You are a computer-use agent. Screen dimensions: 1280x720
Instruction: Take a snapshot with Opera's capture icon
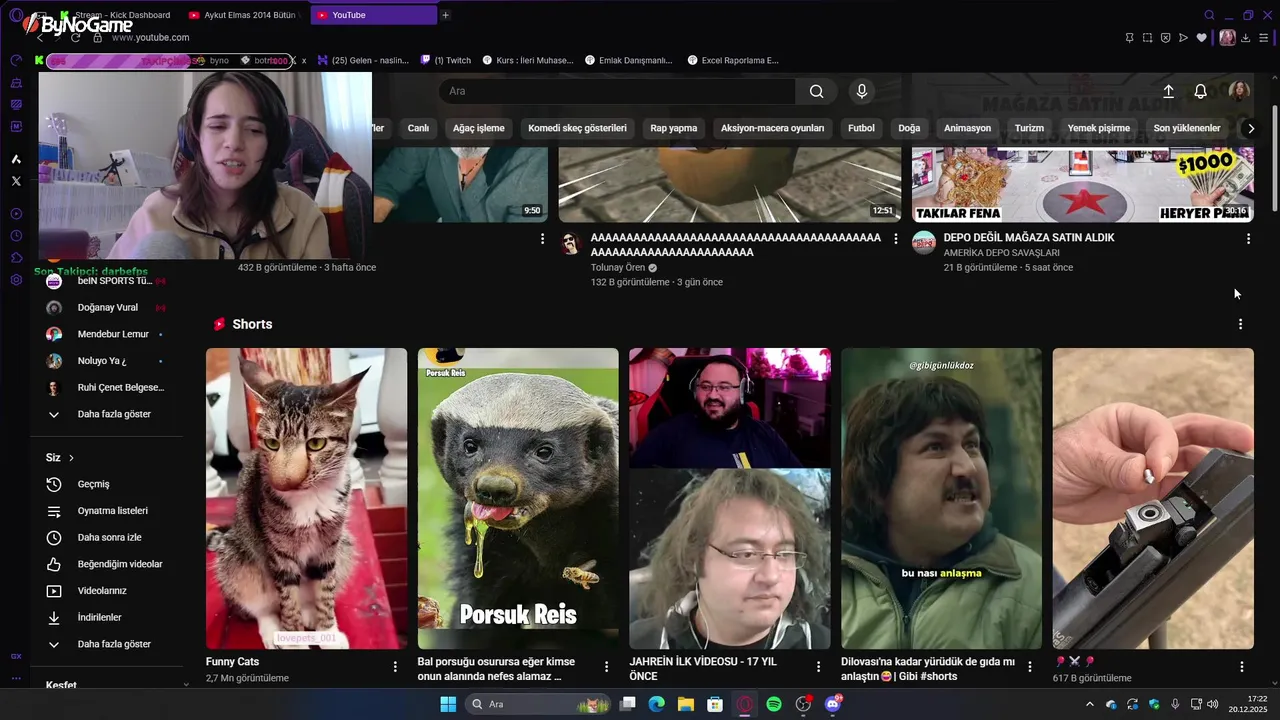point(1147,38)
